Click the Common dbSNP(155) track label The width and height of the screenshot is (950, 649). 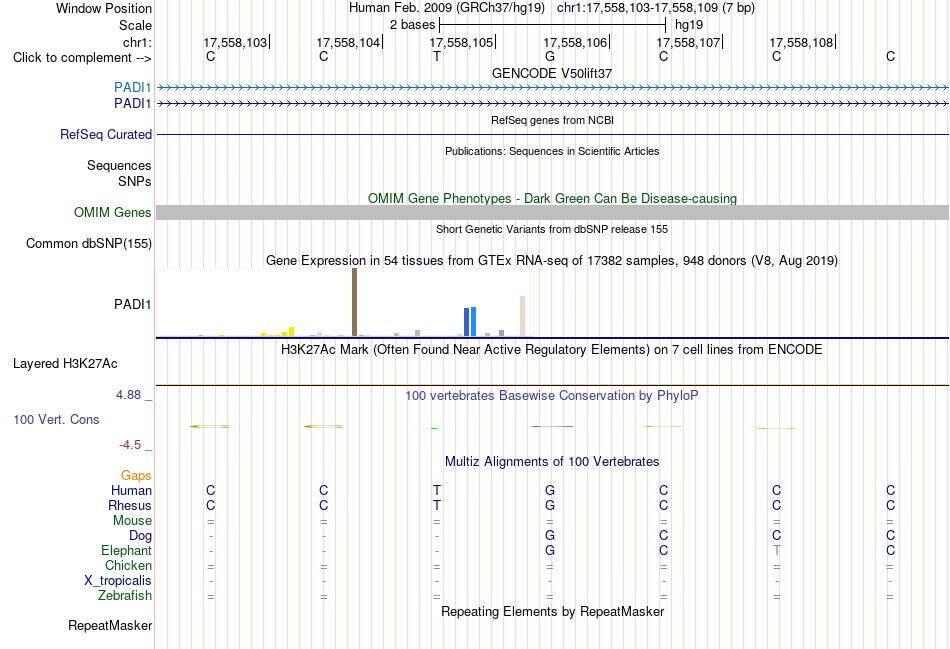coord(89,244)
